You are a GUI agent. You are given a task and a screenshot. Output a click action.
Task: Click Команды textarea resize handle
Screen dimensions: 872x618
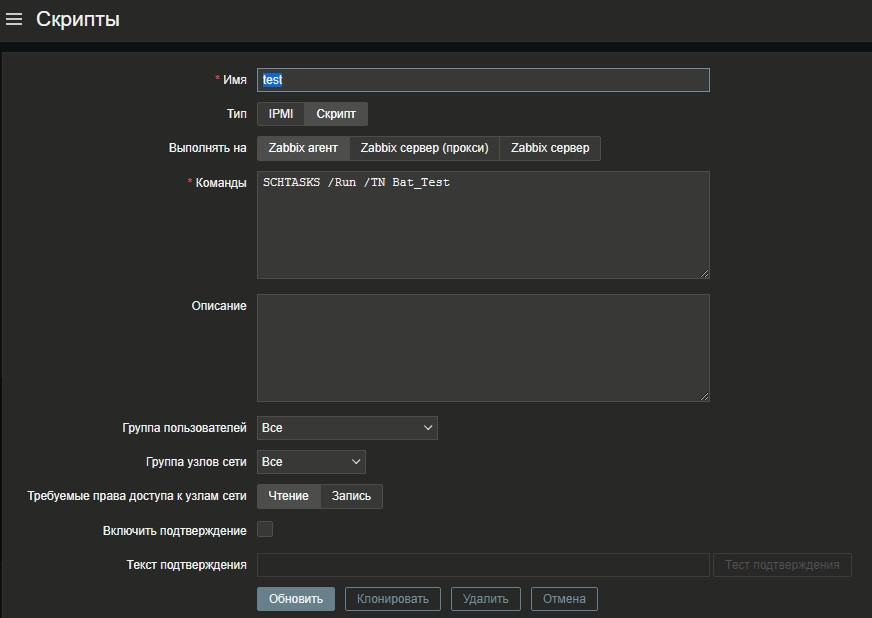click(x=704, y=273)
